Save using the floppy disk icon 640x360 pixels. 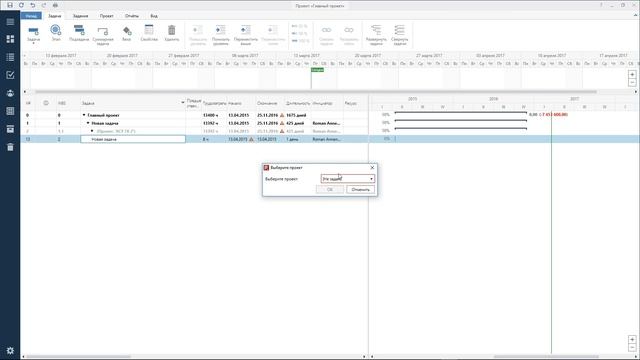click(x=10, y=5)
